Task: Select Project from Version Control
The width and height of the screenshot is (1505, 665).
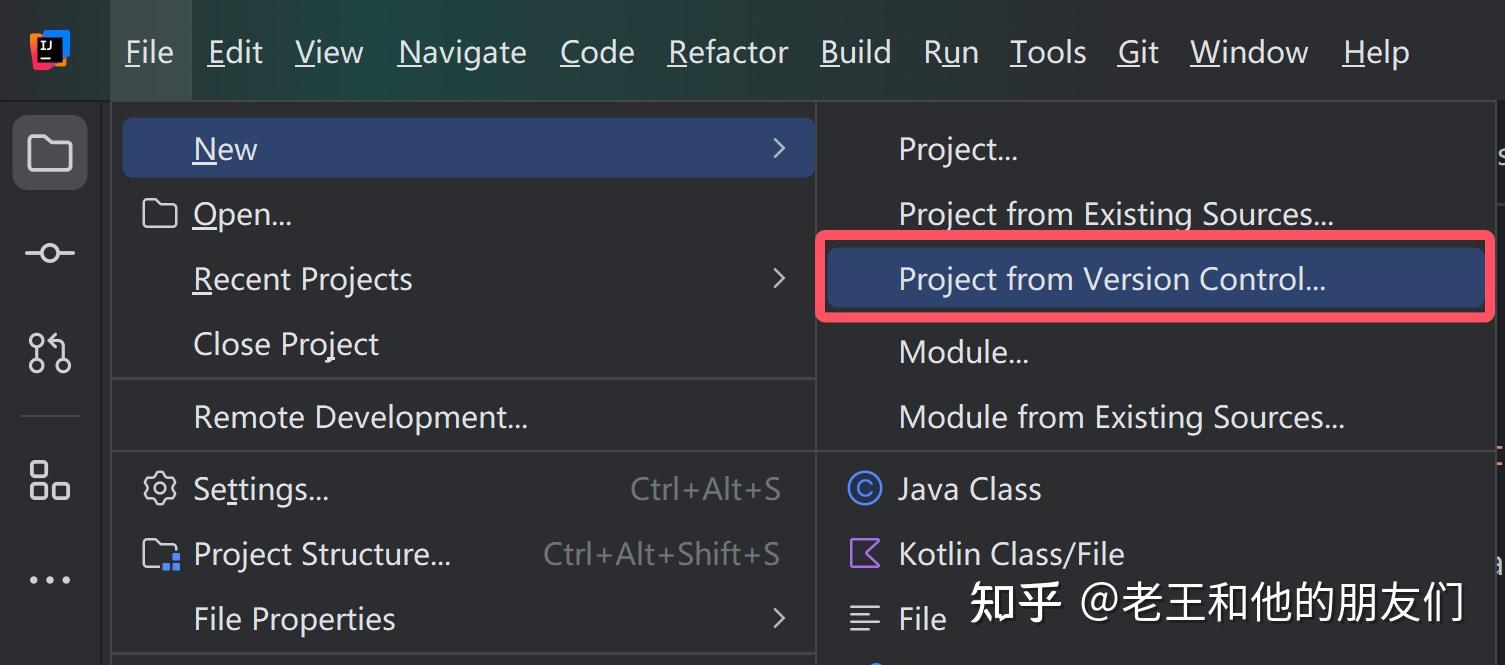Action: click(1111, 279)
